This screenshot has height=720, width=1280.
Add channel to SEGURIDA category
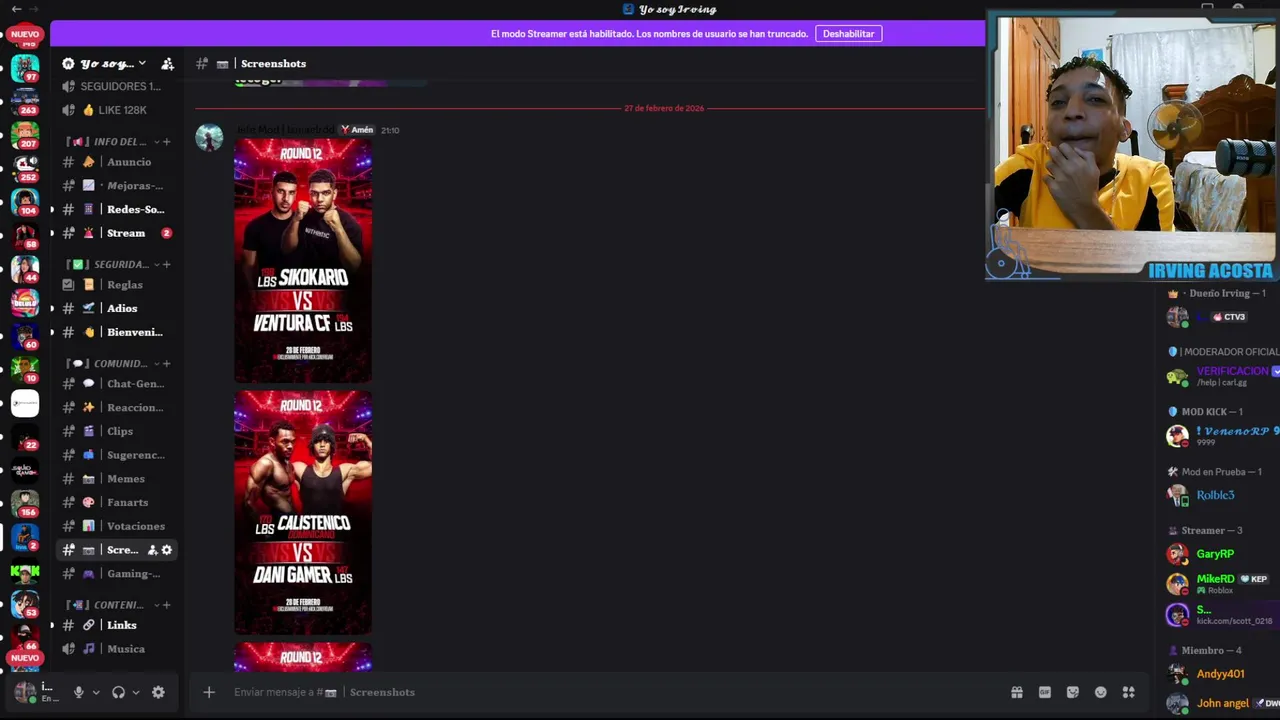(x=166, y=264)
